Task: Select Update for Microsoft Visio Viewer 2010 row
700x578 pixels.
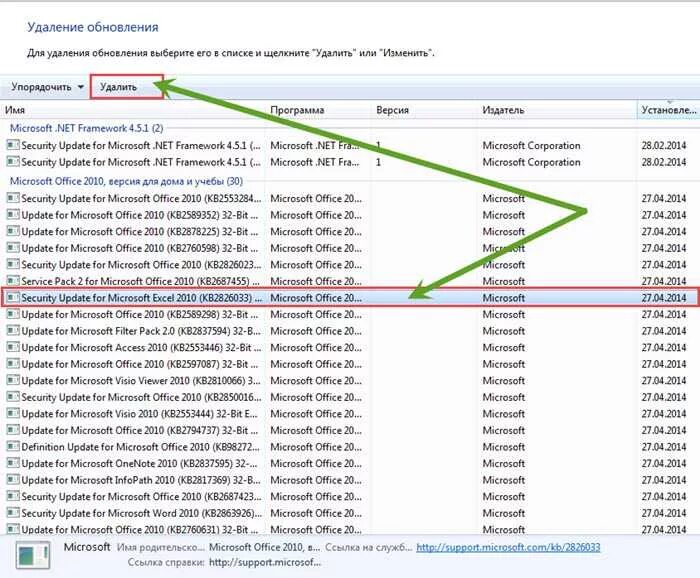Action: point(350,380)
